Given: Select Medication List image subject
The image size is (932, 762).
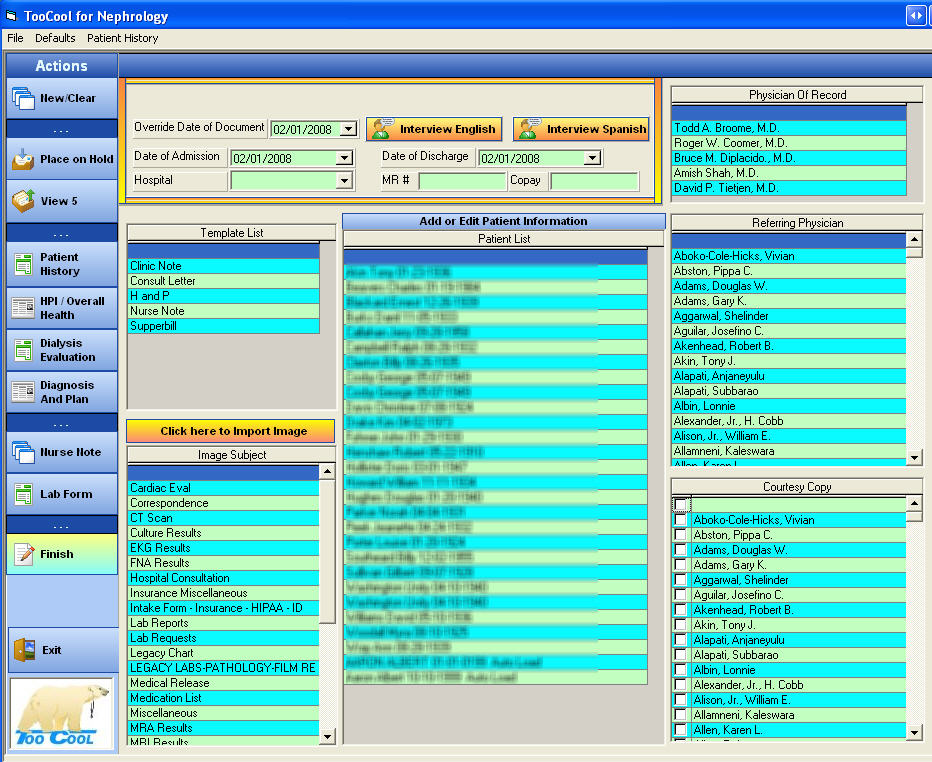Looking at the screenshot, I should tap(224, 698).
